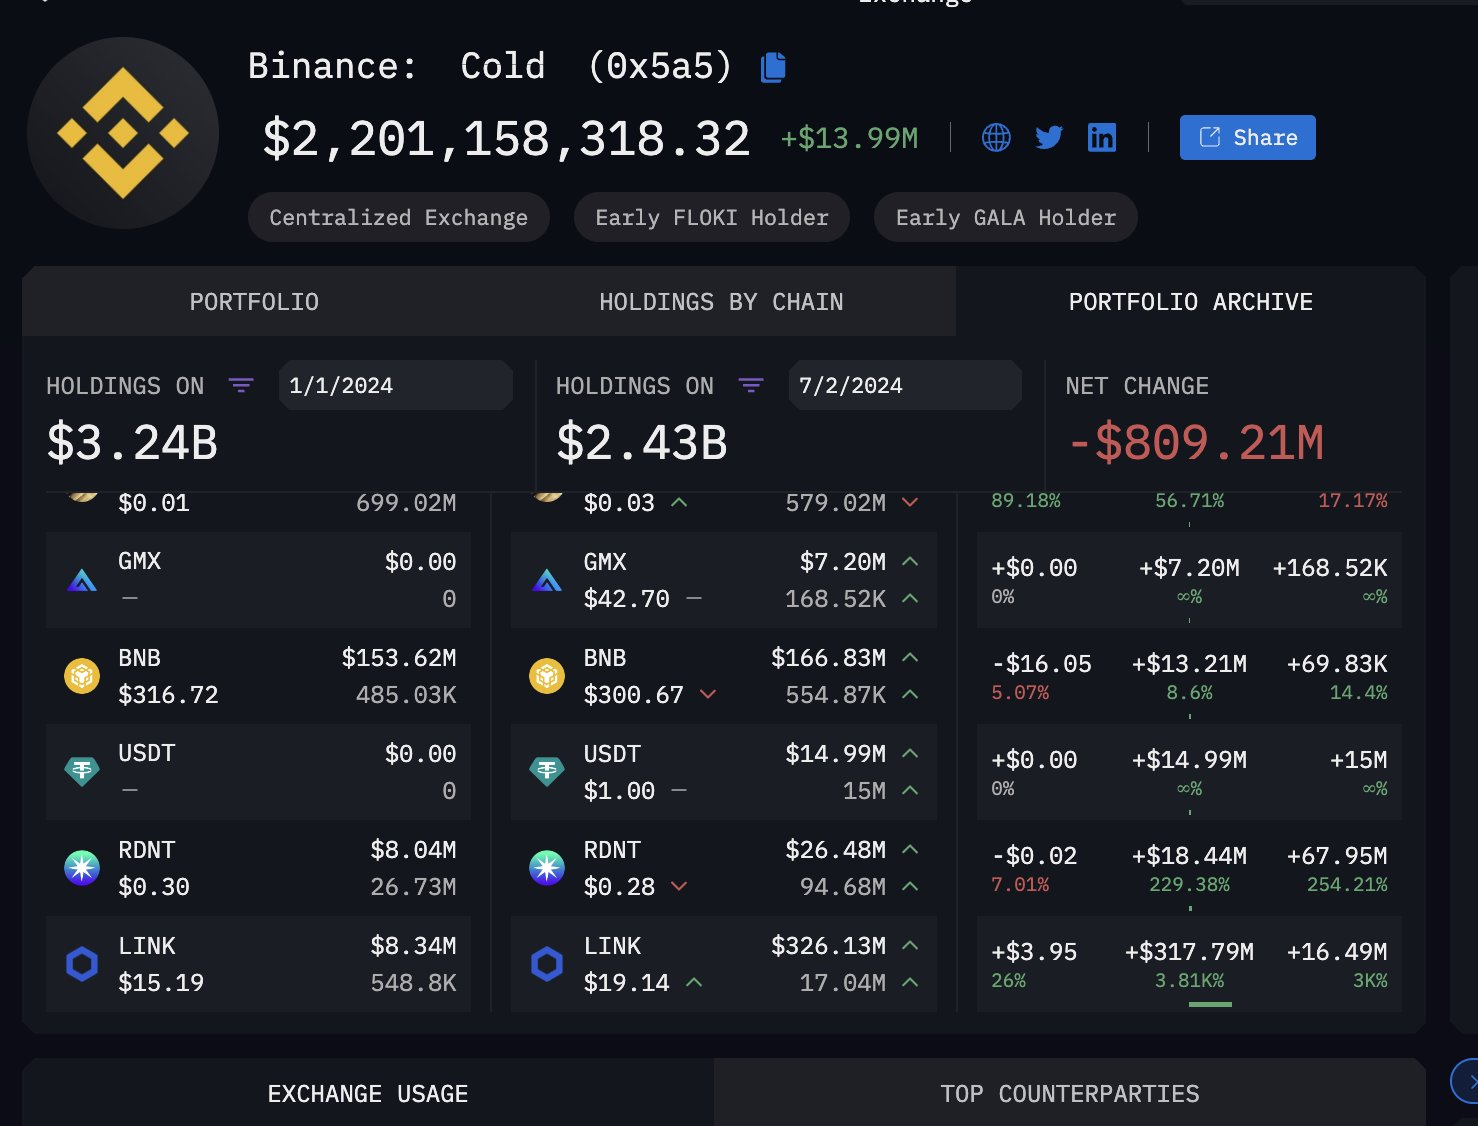The height and width of the screenshot is (1126, 1478).
Task: Select the +$13.99M daily change
Action: tap(849, 138)
